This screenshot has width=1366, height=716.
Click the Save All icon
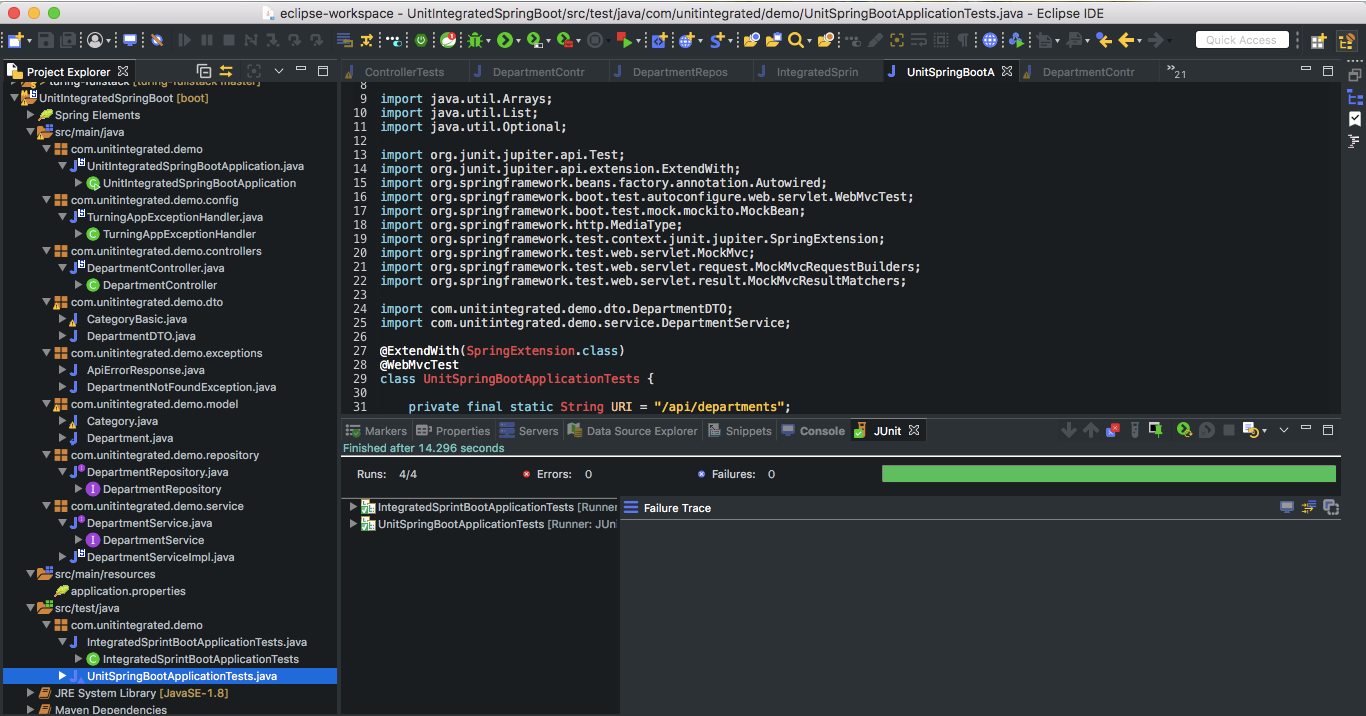point(67,40)
